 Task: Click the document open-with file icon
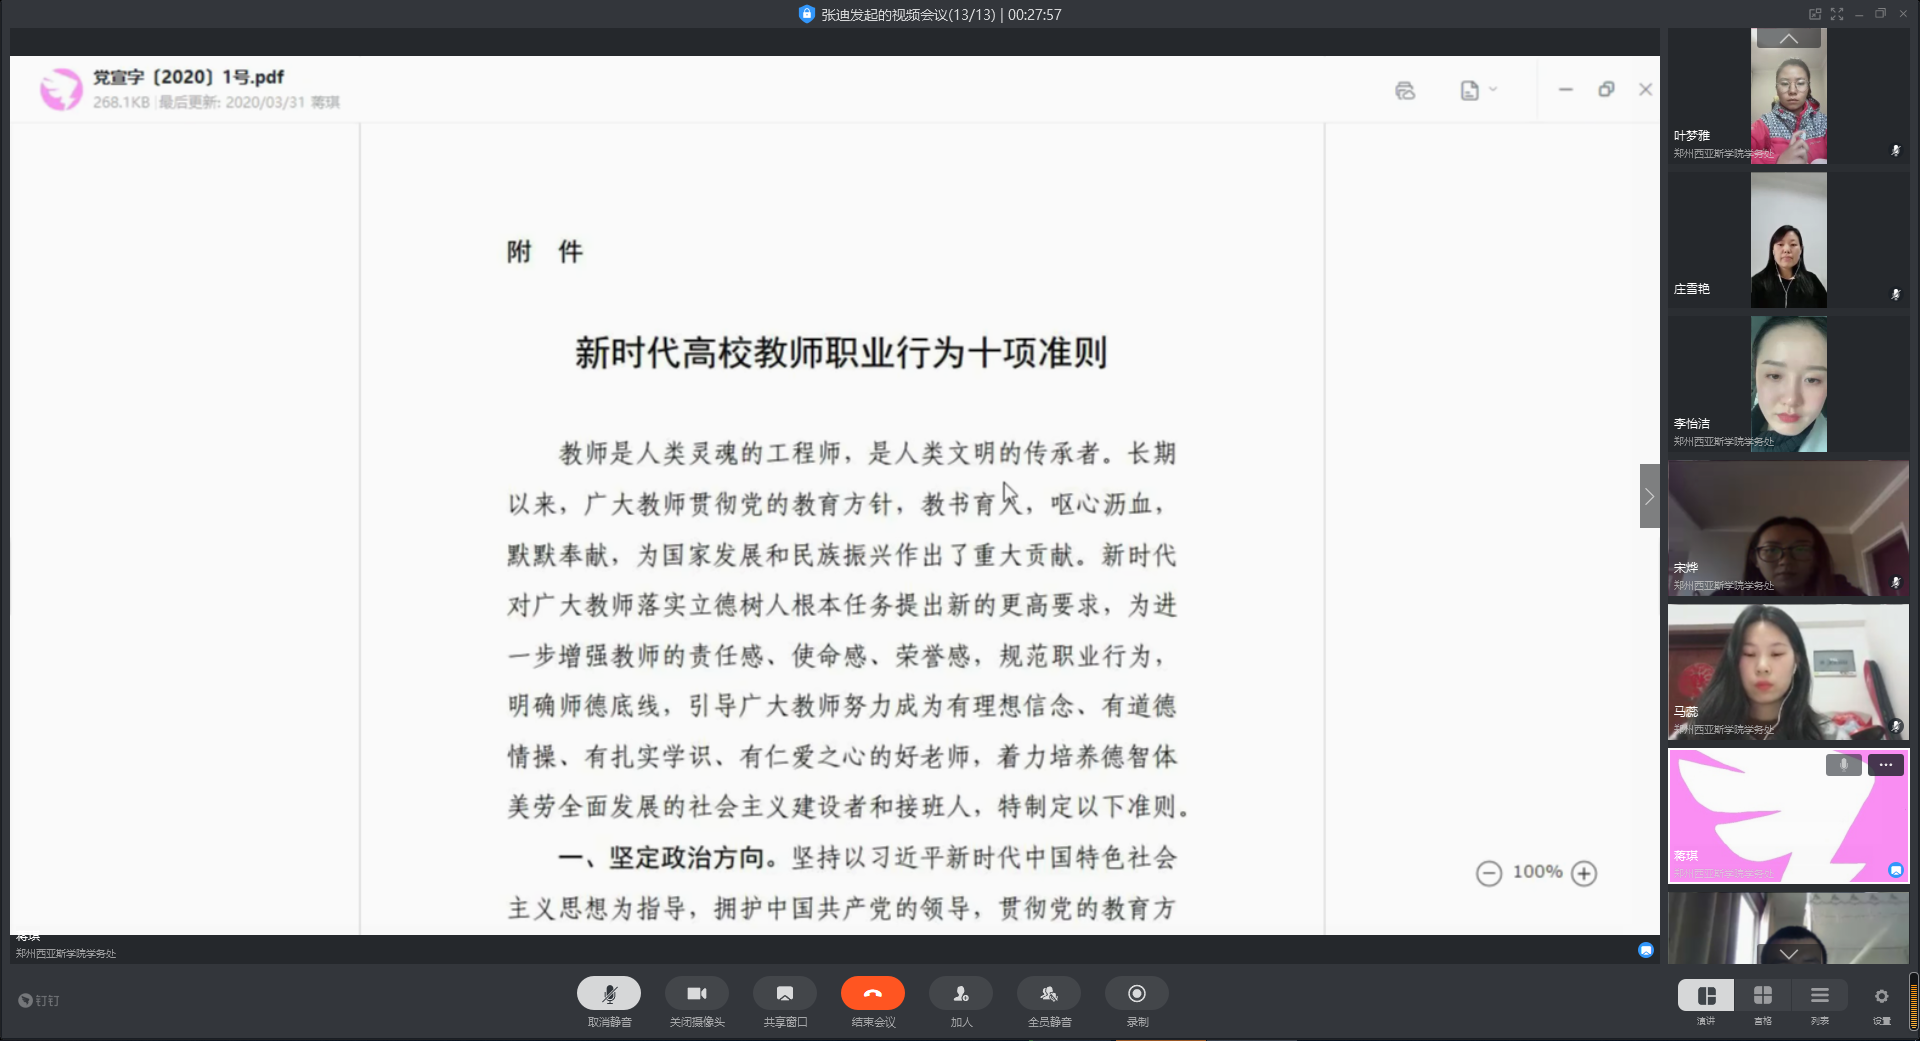click(x=1469, y=90)
